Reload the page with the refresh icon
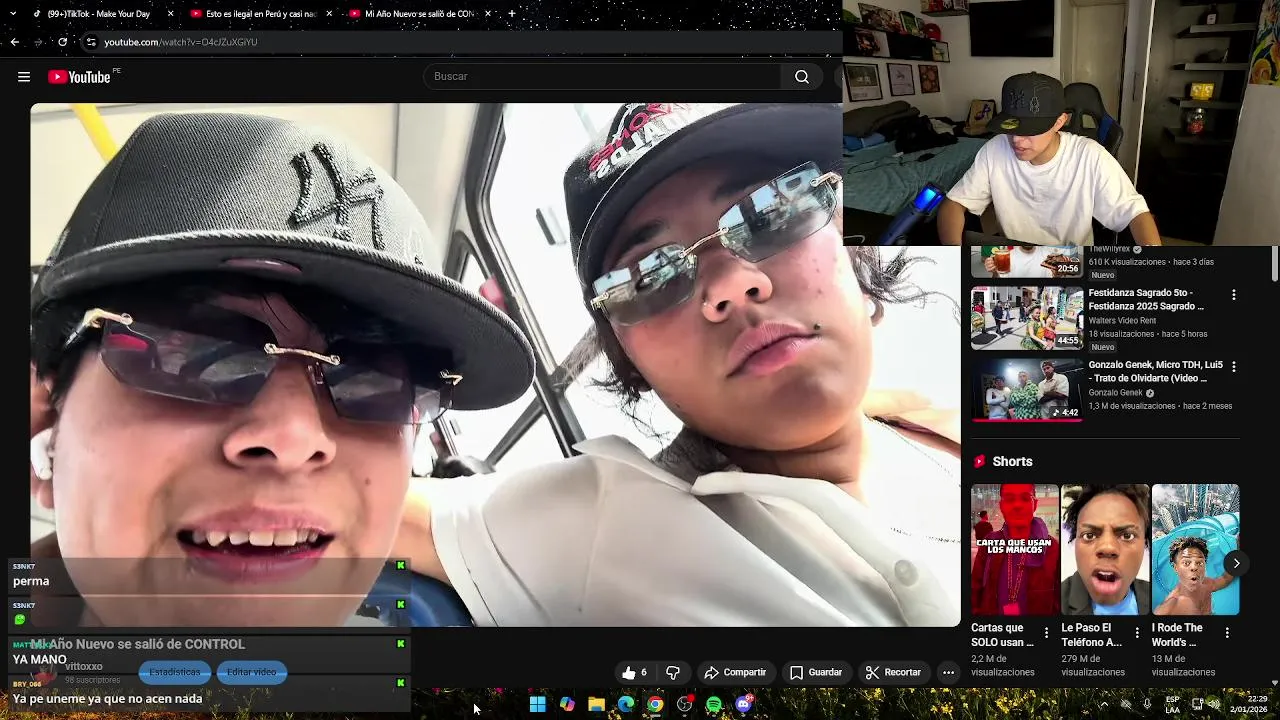The width and height of the screenshot is (1280, 720). coord(62,42)
